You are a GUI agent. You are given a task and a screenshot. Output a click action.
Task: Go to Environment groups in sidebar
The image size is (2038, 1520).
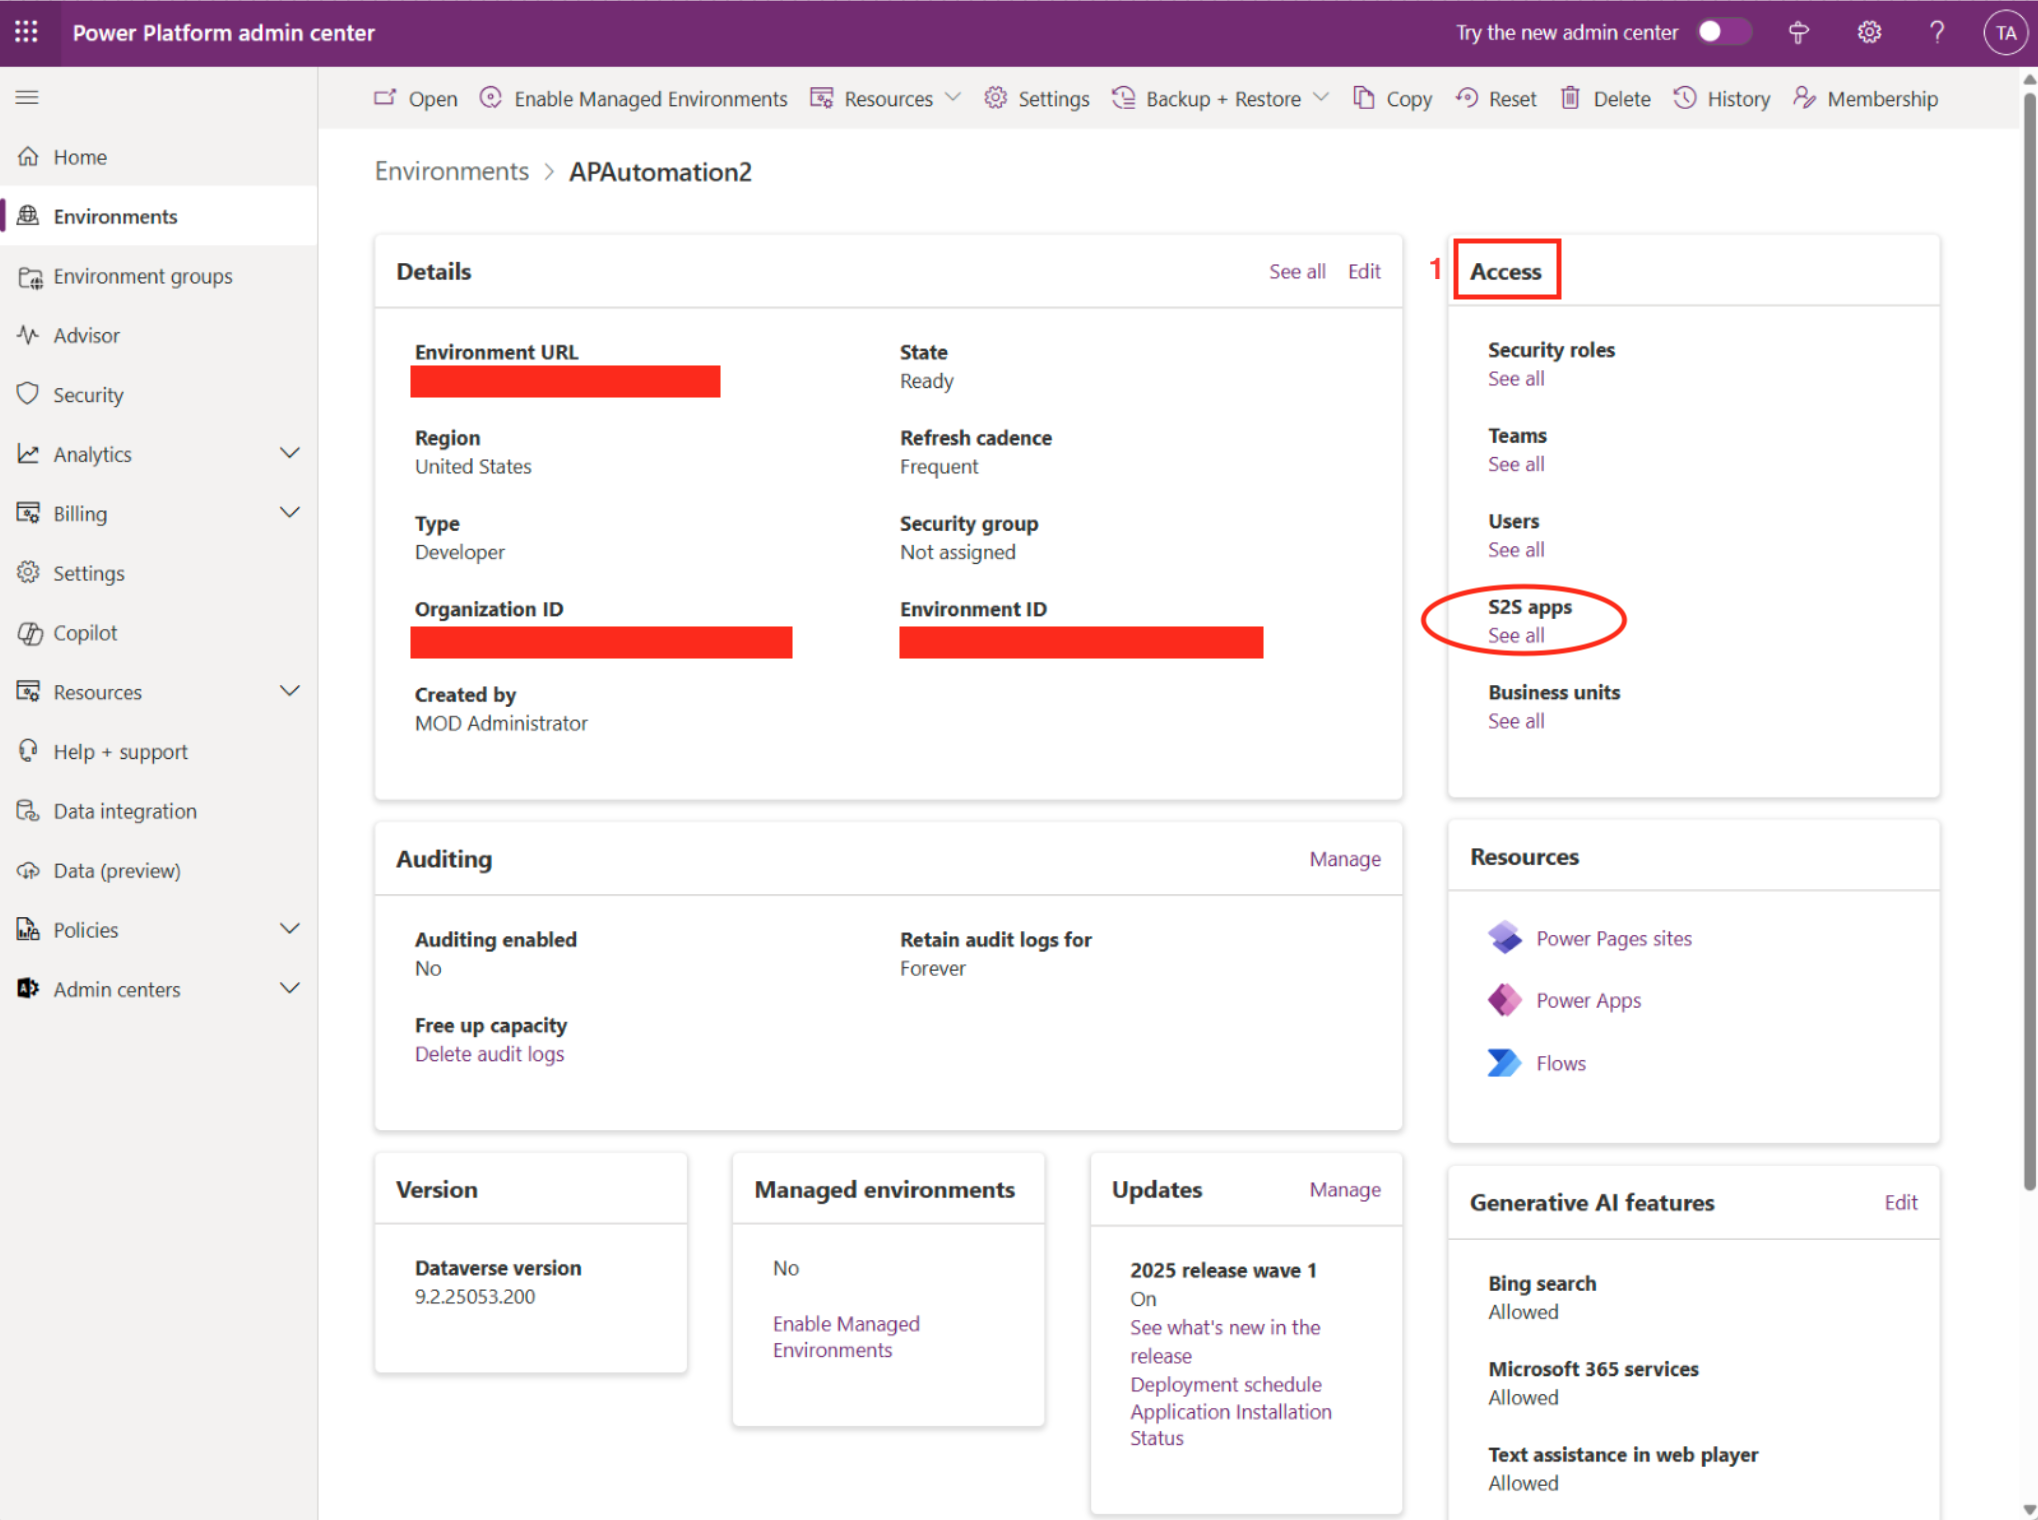(x=142, y=276)
